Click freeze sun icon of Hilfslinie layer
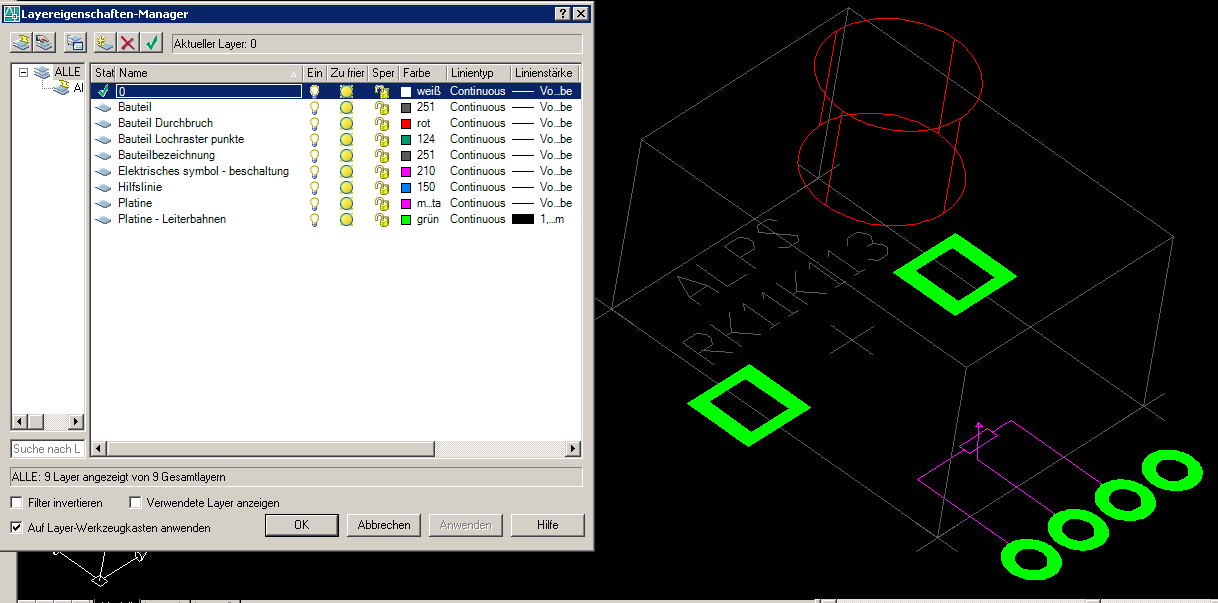The height and width of the screenshot is (603, 1218). (346, 187)
